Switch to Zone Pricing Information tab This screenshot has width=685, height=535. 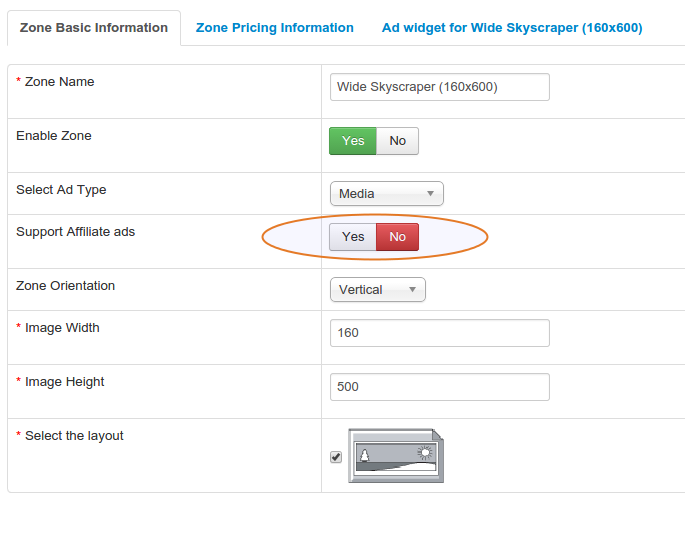274,28
